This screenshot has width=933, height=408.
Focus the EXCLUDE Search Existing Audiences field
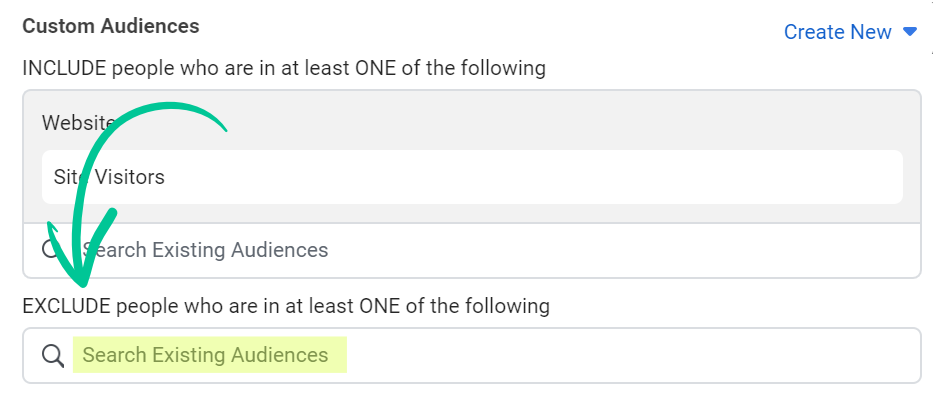pos(472,355)
